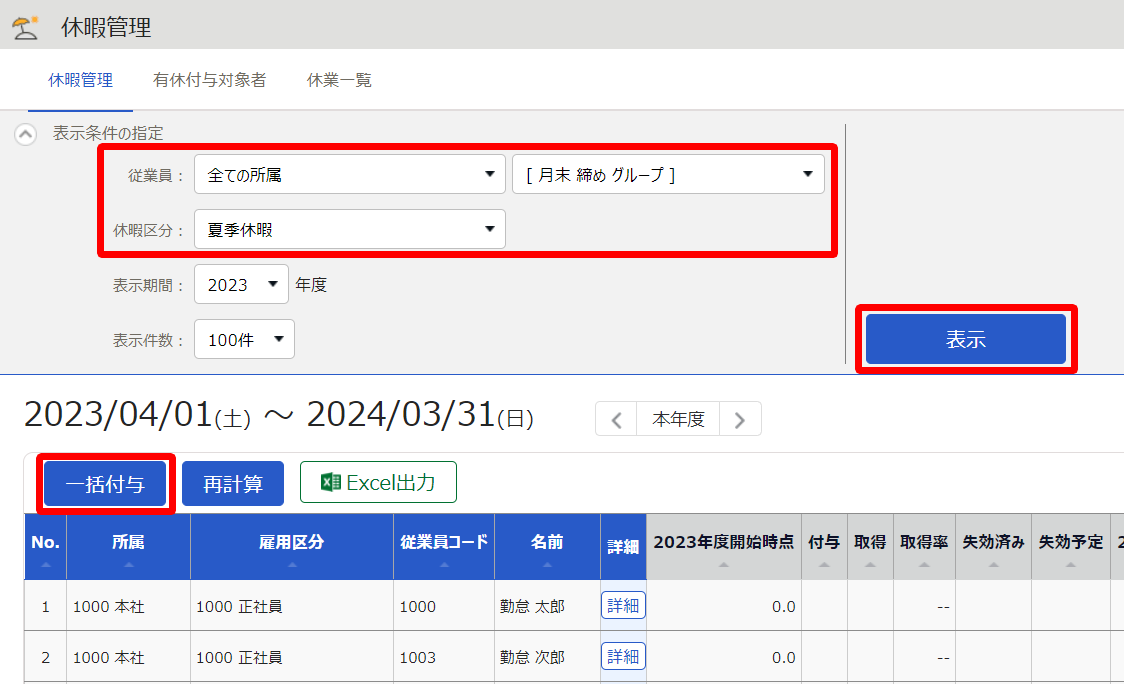Click 1000 本社 in row 2
1124x684 pixels.
coord(109,657)
